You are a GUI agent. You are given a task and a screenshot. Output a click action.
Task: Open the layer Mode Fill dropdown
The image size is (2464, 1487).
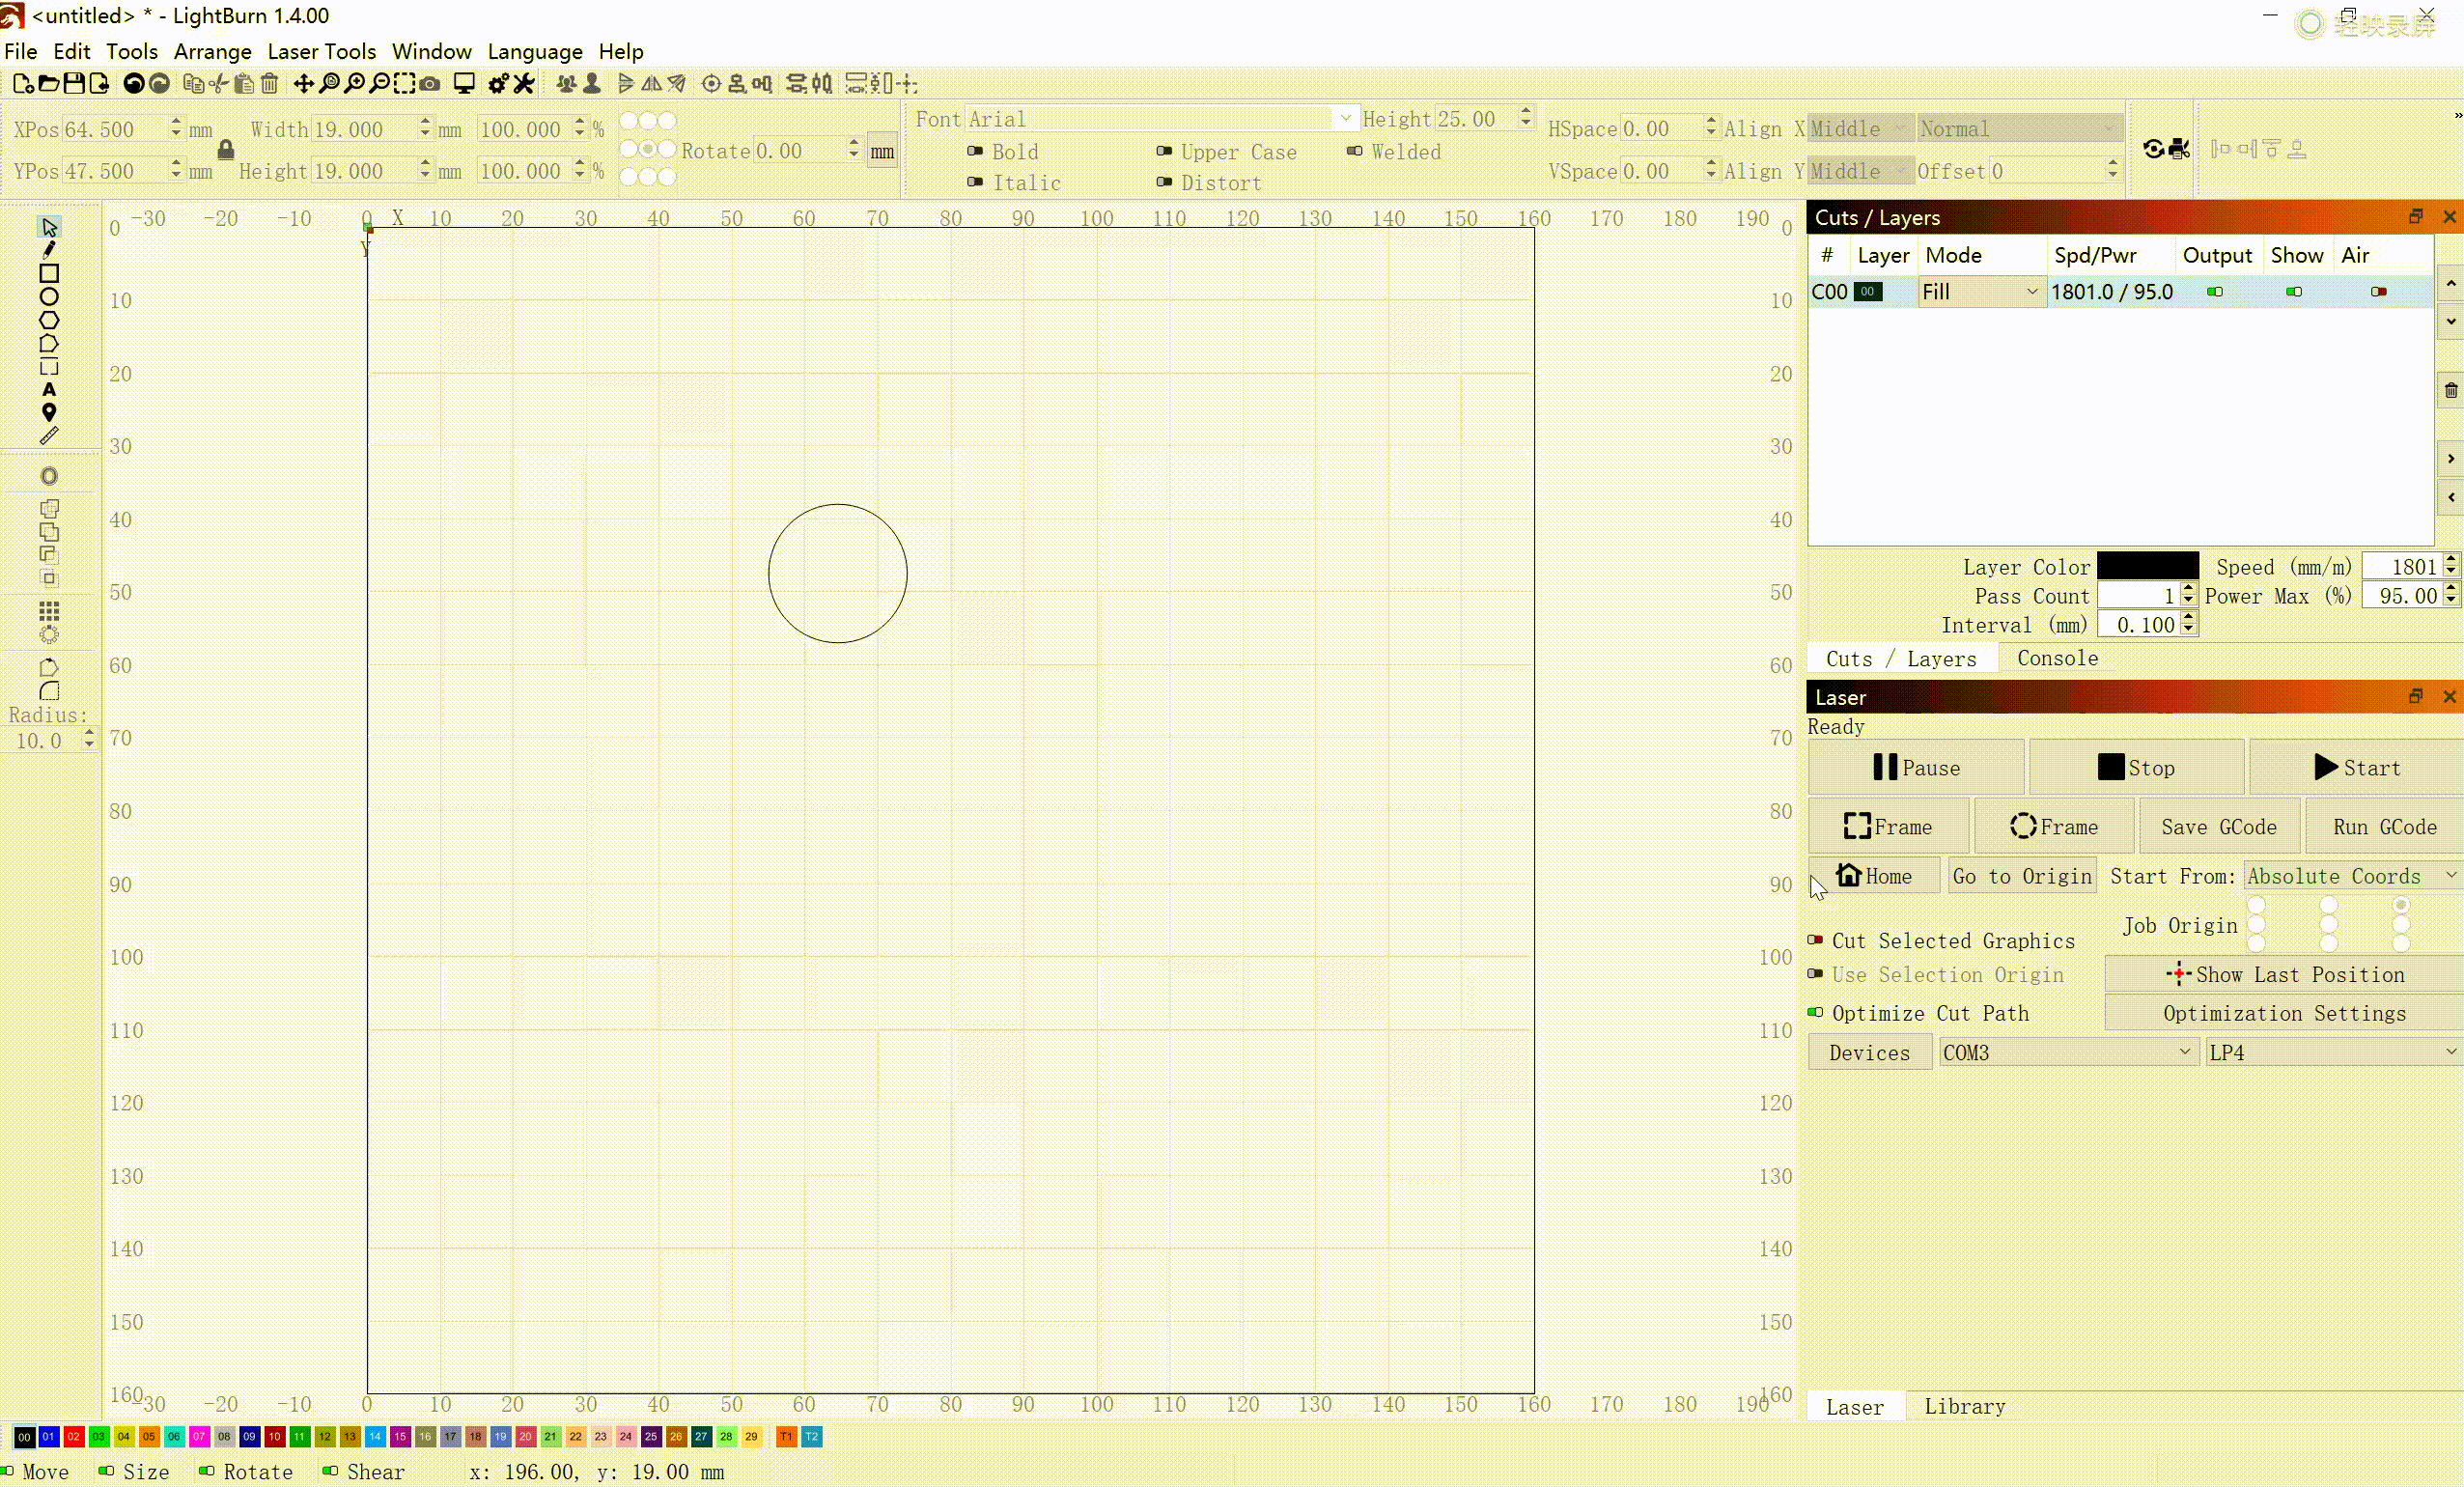click(1980, 292)
